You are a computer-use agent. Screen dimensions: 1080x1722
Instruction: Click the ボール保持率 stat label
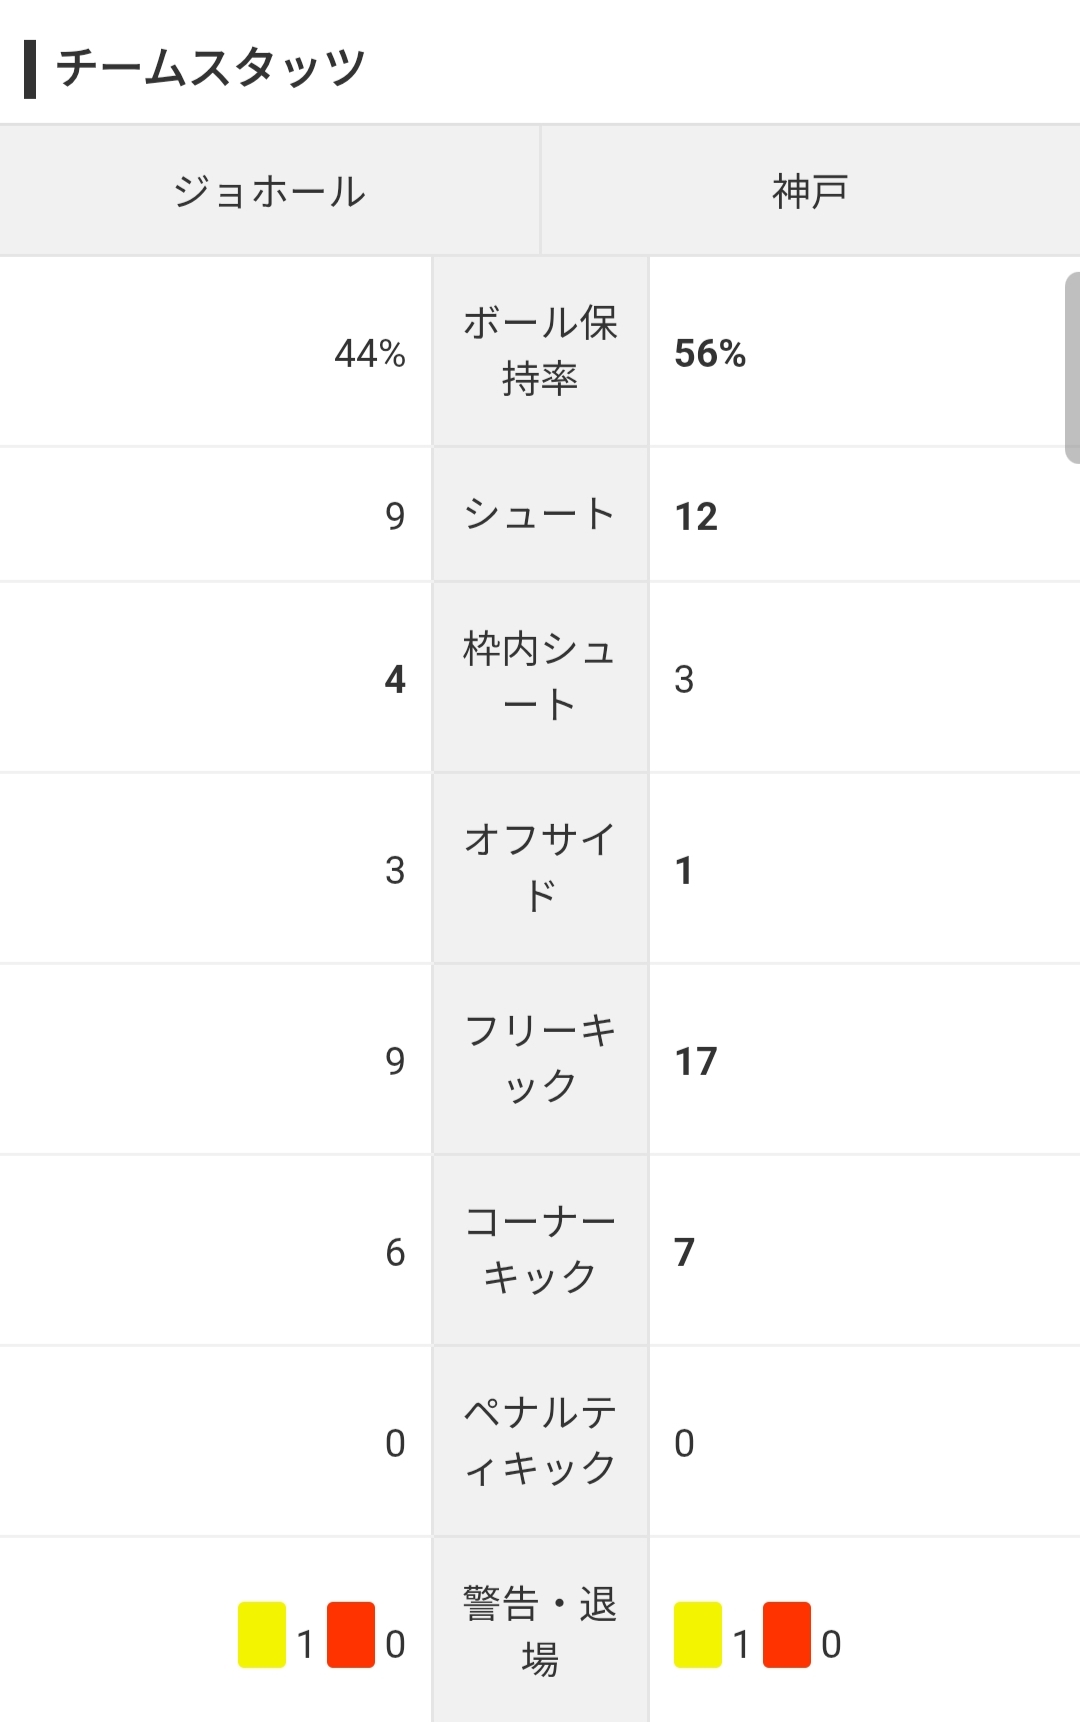pos(540,351)
